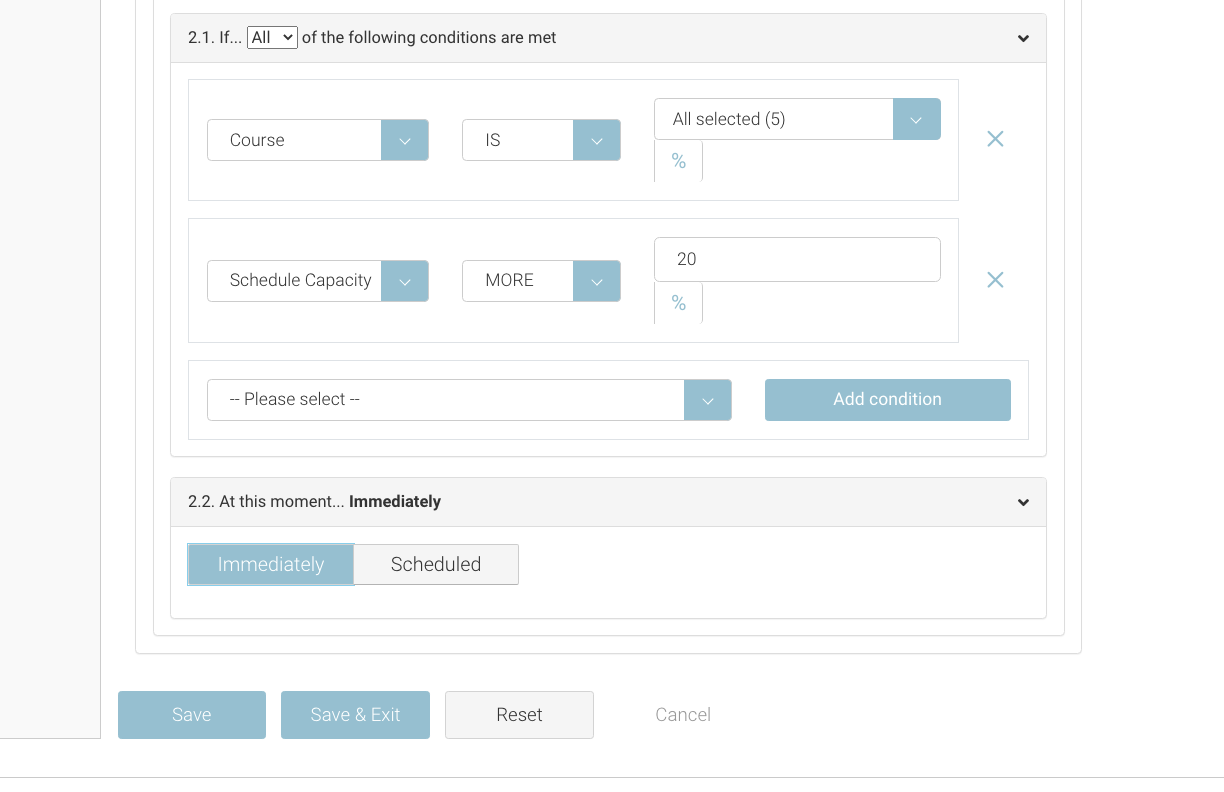Click Save & Exit
Image resolution: width=1224 pixels, height=792 pixels.
[355, 715]
